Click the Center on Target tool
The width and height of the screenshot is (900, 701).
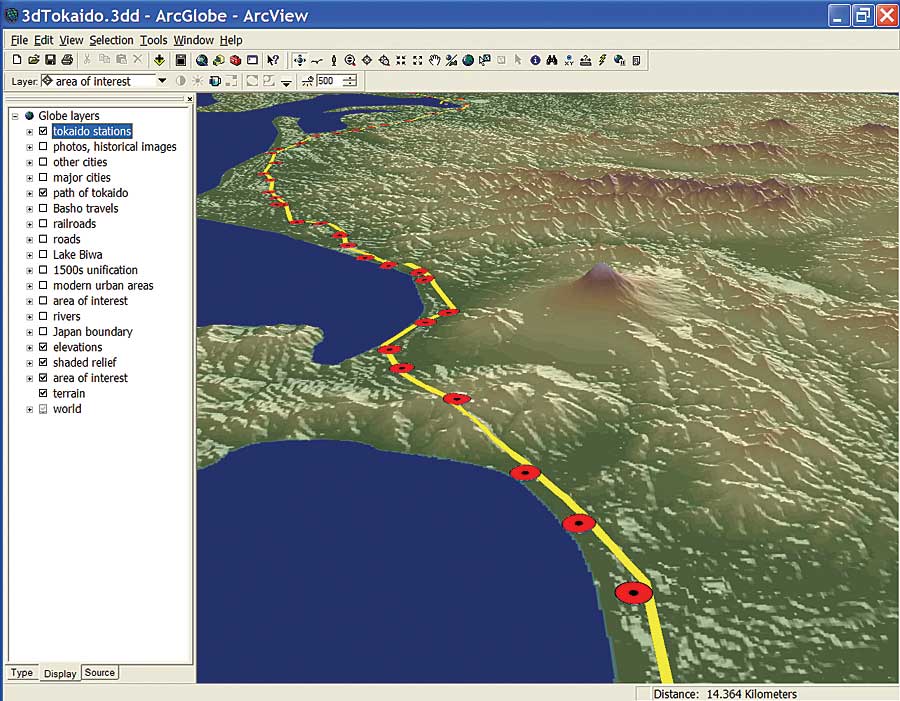[x=367, y=60]
